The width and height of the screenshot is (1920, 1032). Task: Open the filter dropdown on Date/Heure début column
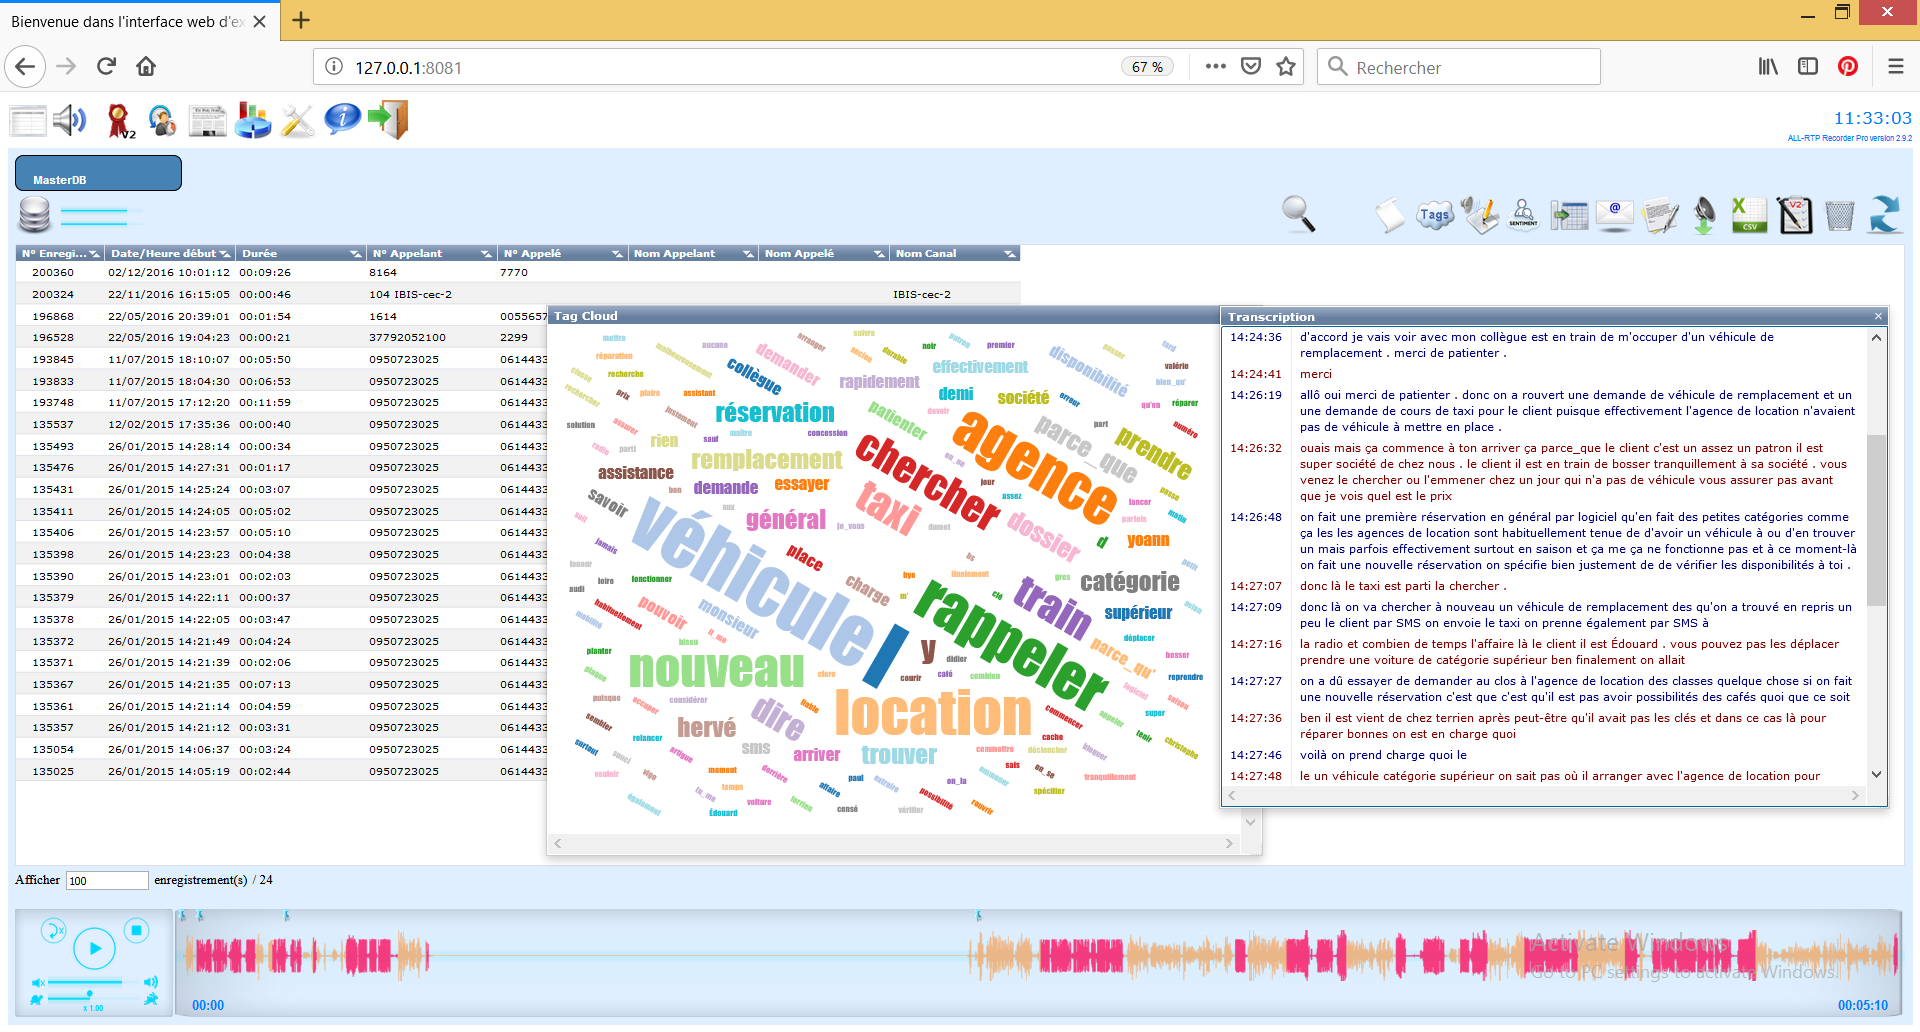coord(224,254)
